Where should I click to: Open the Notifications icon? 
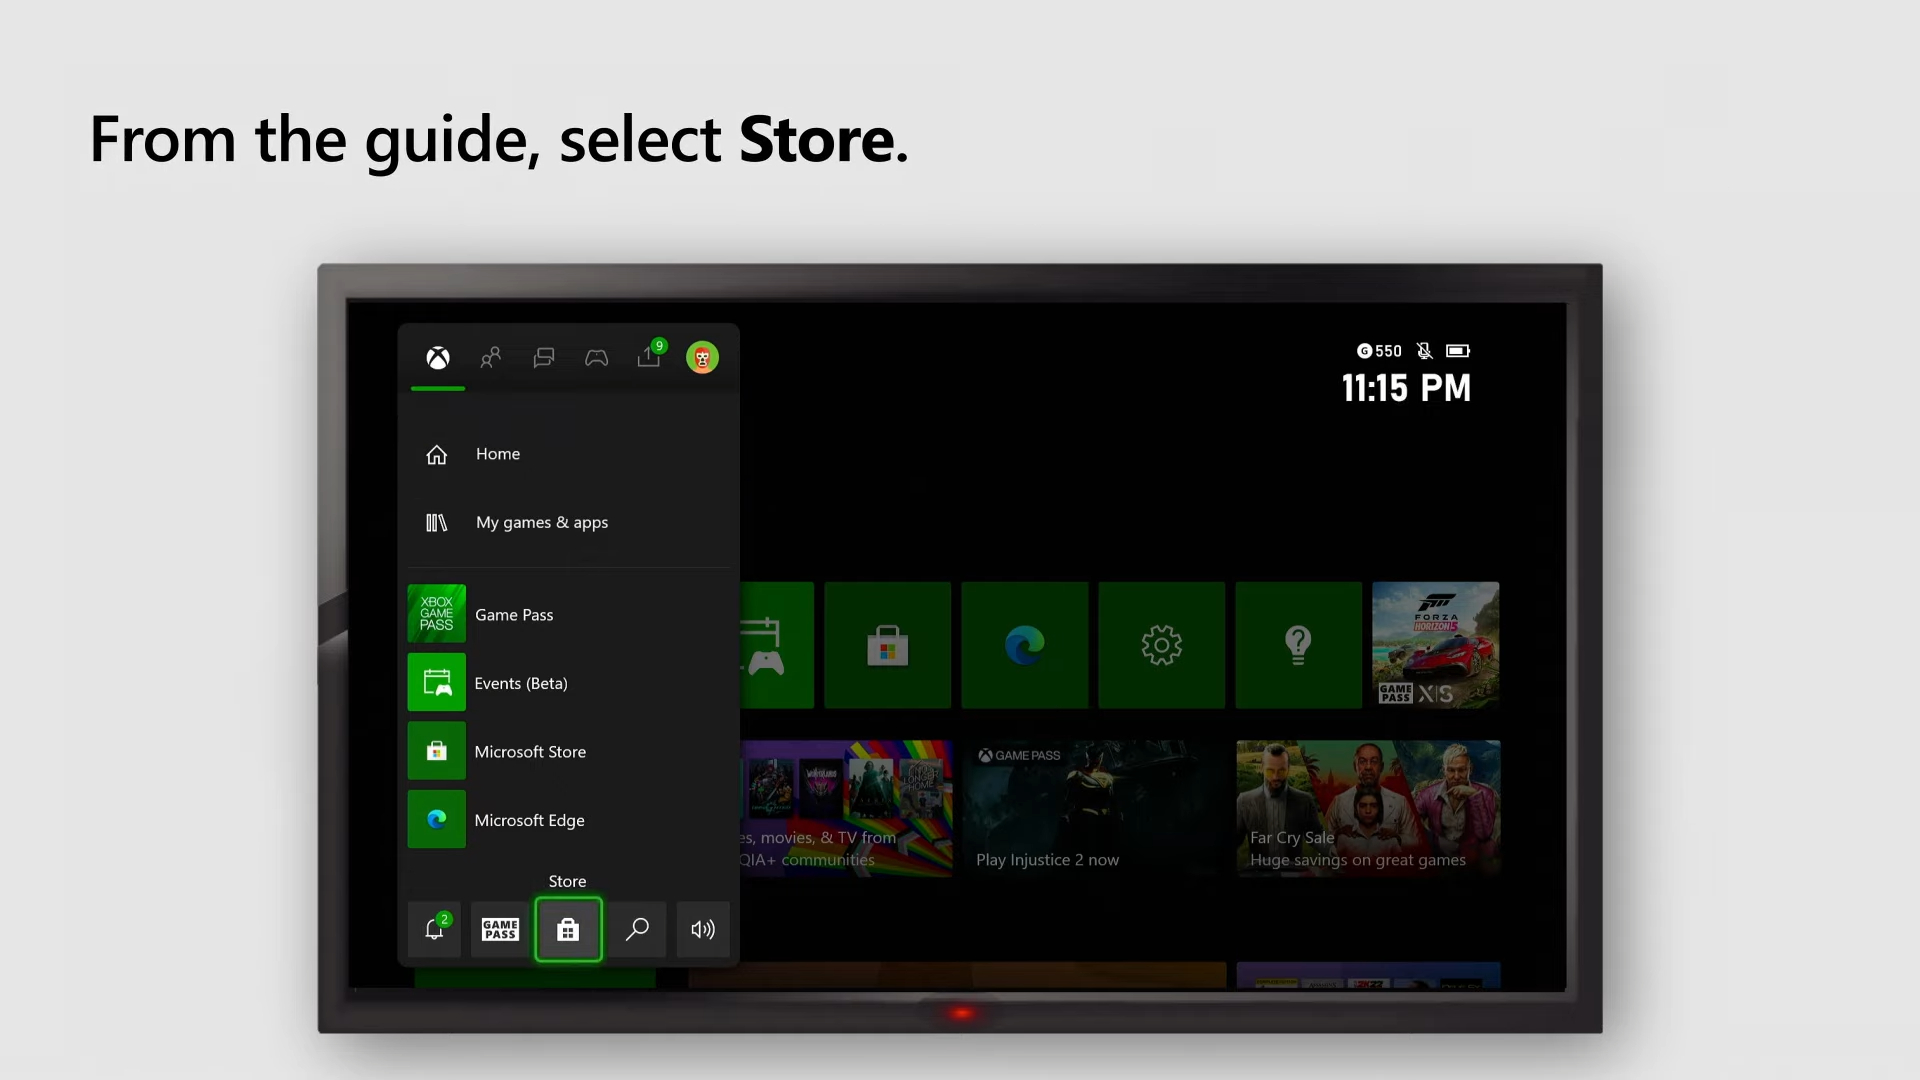click(434, 927)
